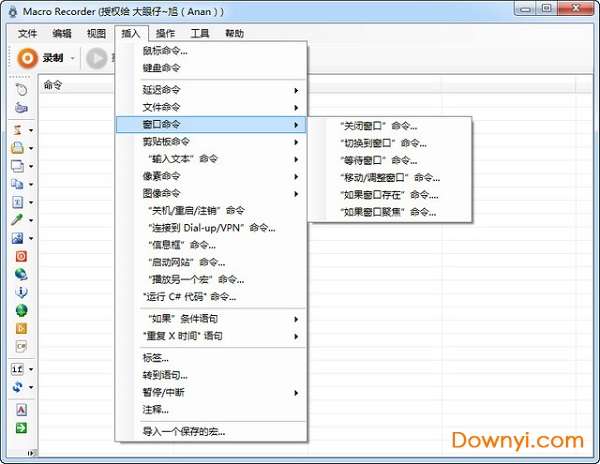Click the image command picture icon

coord(18,238)
